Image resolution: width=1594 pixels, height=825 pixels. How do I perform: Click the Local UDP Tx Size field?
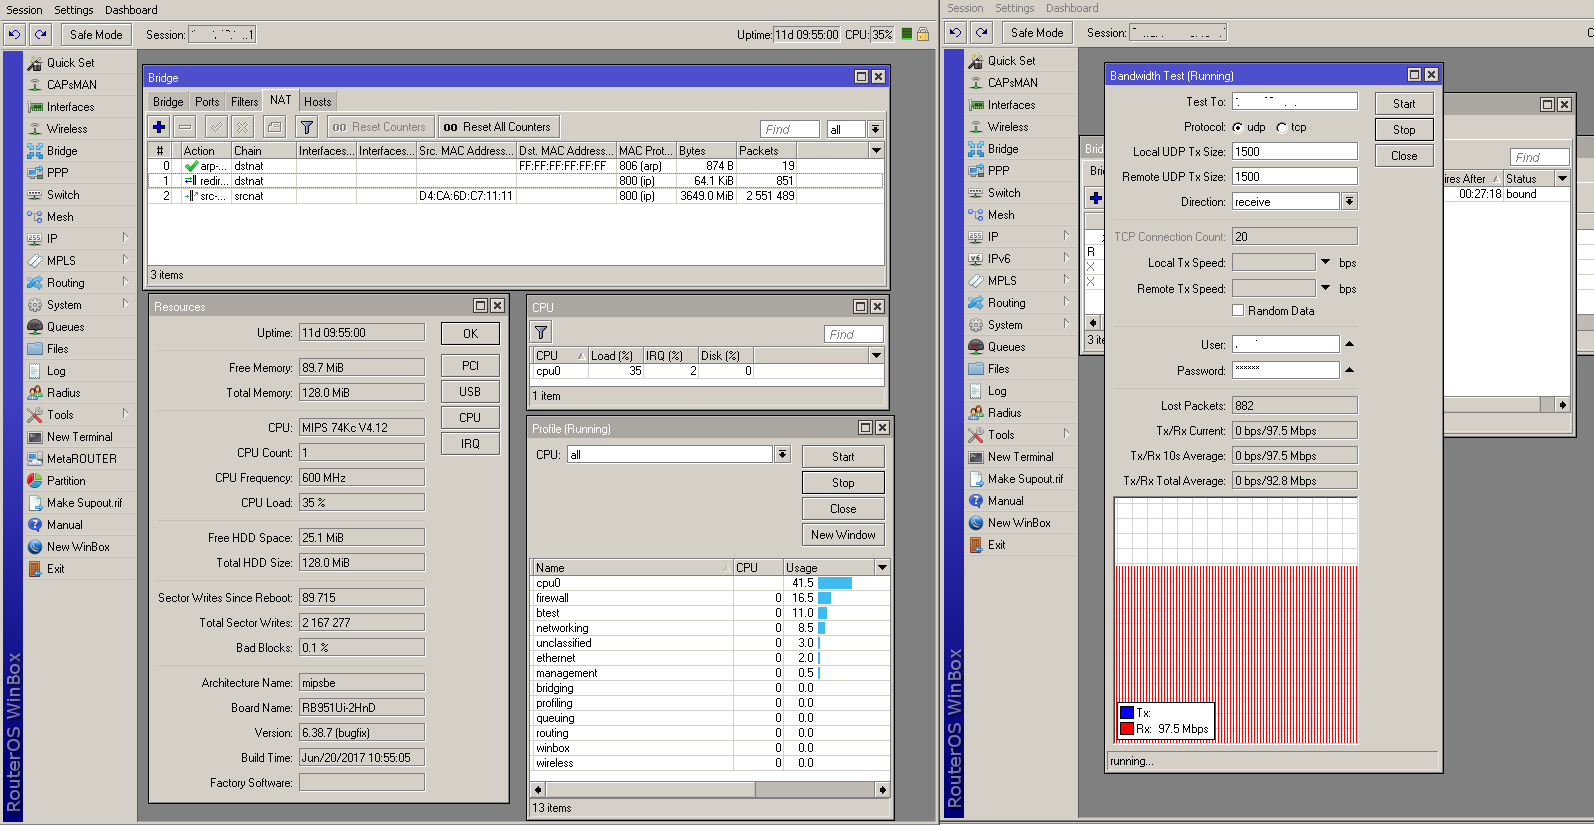pyautogui.click(x=1294, y=152)
